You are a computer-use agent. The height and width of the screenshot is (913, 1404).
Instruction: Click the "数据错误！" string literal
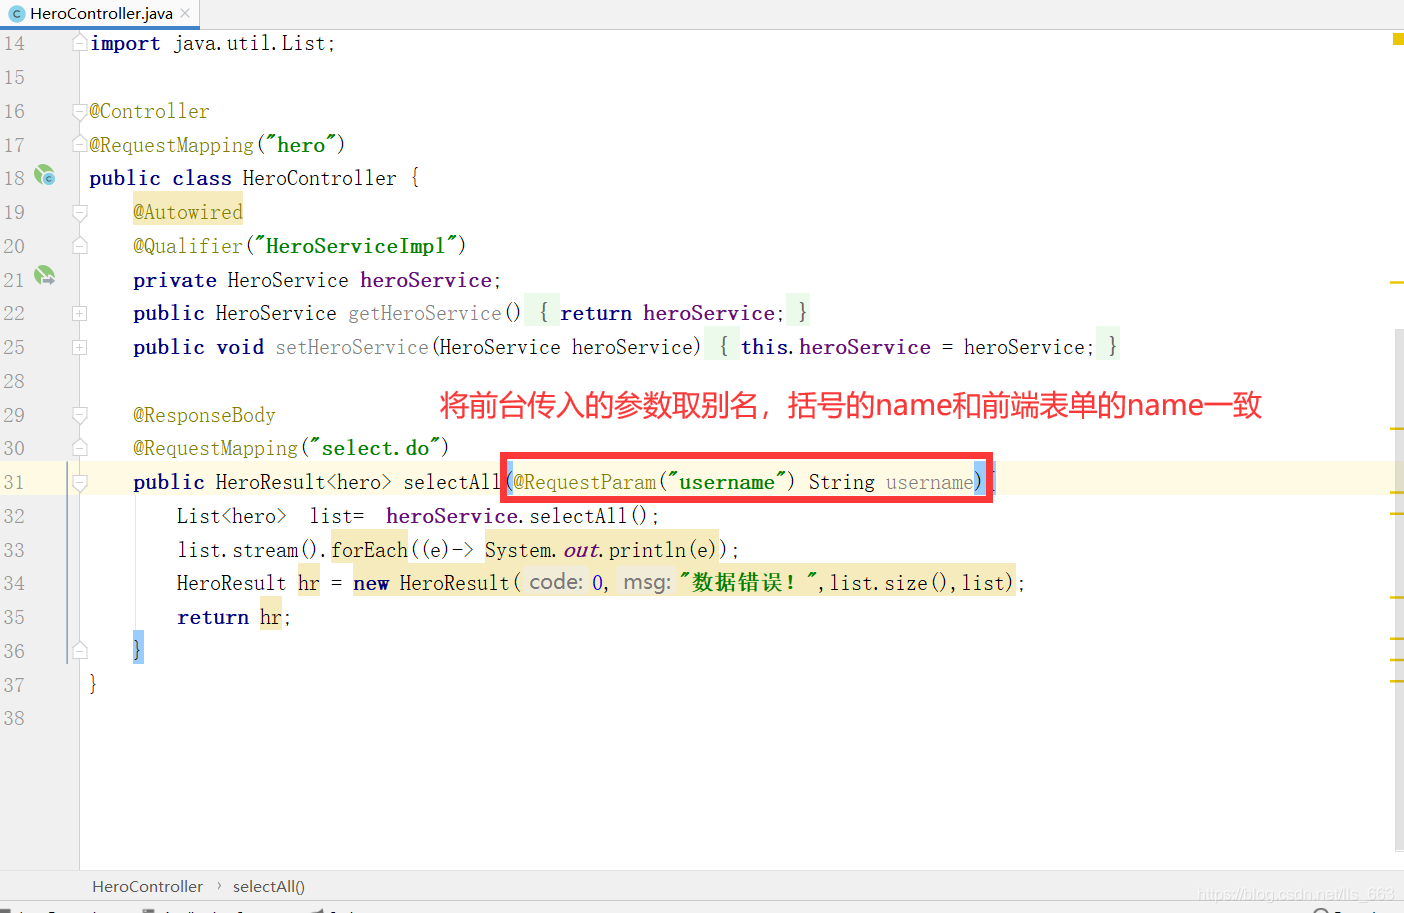coord(748,582)
